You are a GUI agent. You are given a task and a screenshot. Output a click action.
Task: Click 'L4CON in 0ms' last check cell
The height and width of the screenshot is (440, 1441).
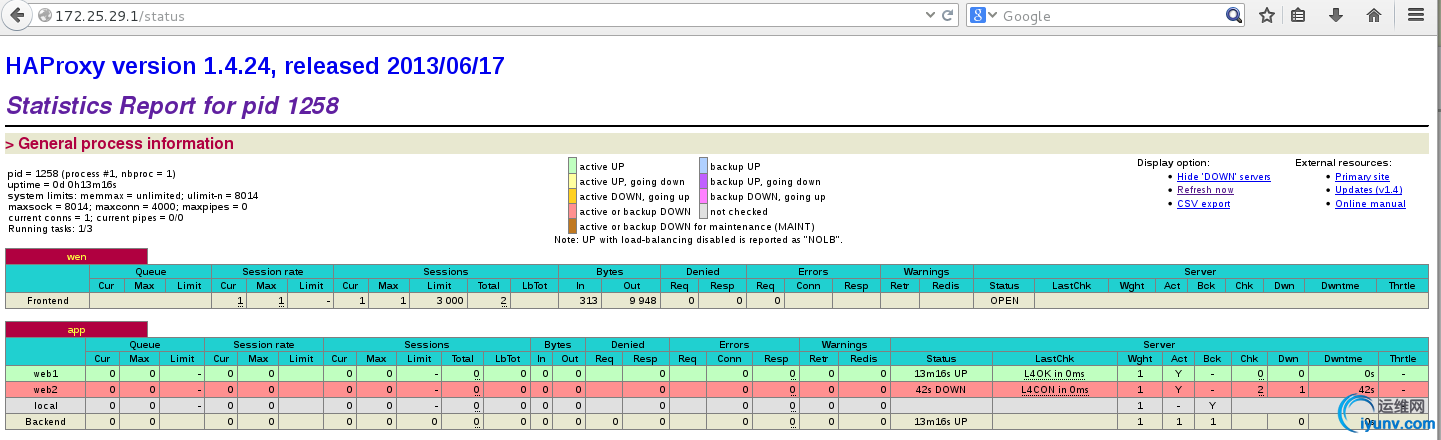[x=1054, y=389]
